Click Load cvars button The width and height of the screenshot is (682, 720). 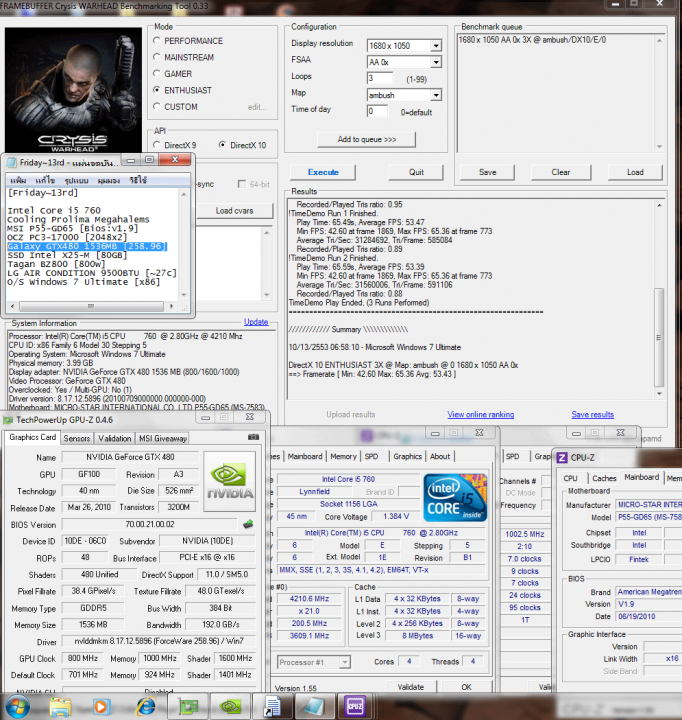pos(235,211)
